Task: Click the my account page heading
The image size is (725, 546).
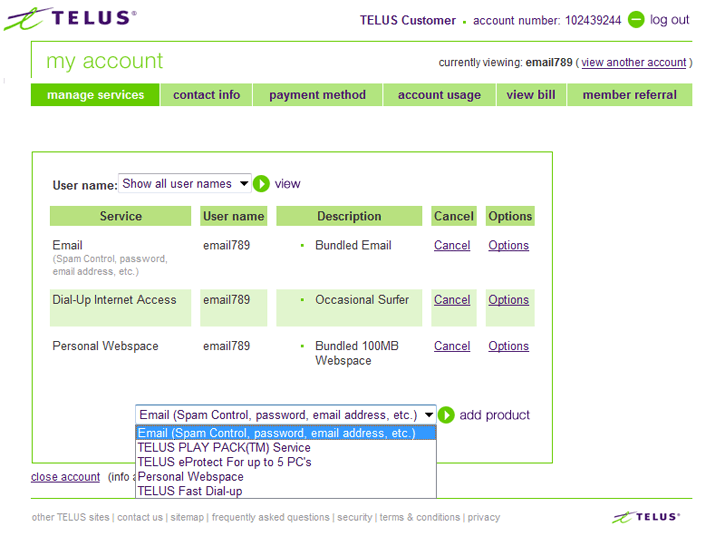Action: [x=104, y=61]
